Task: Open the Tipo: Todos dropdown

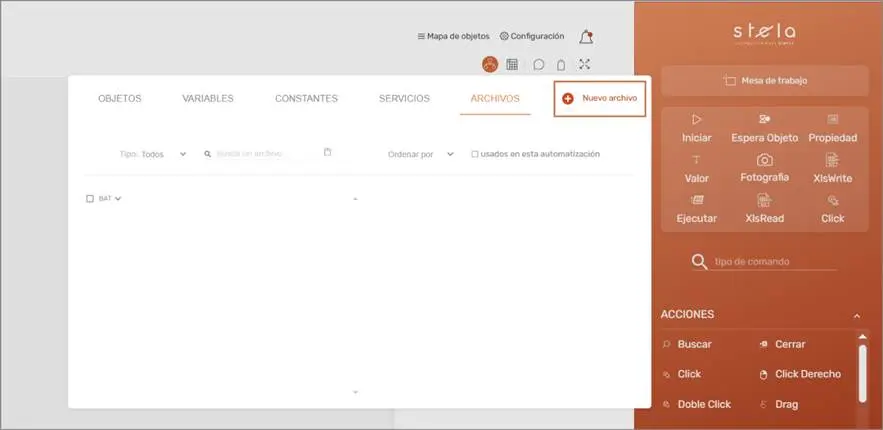Action: 153,154
